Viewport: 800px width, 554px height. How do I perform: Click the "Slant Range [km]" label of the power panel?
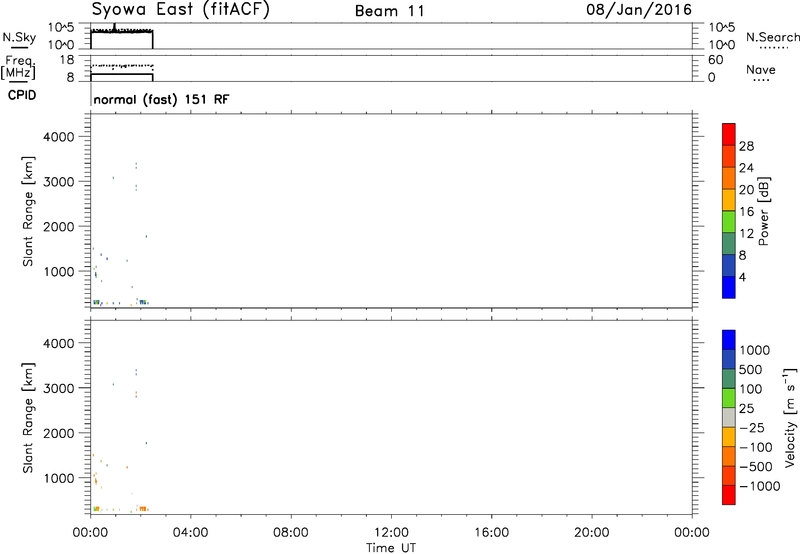[28, 211]
